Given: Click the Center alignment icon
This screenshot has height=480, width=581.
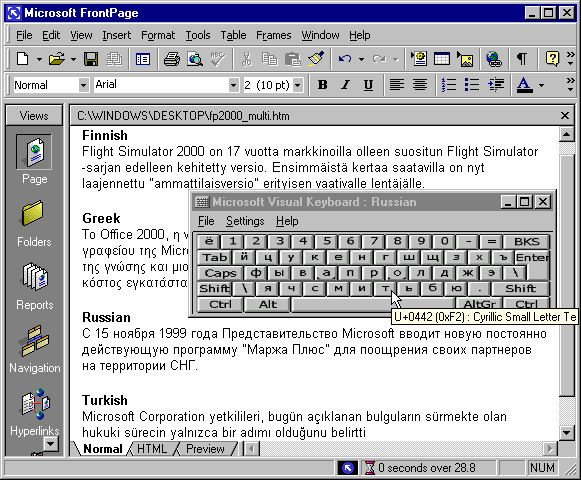Looking at the screenshot, I should (x=420, y=85).
